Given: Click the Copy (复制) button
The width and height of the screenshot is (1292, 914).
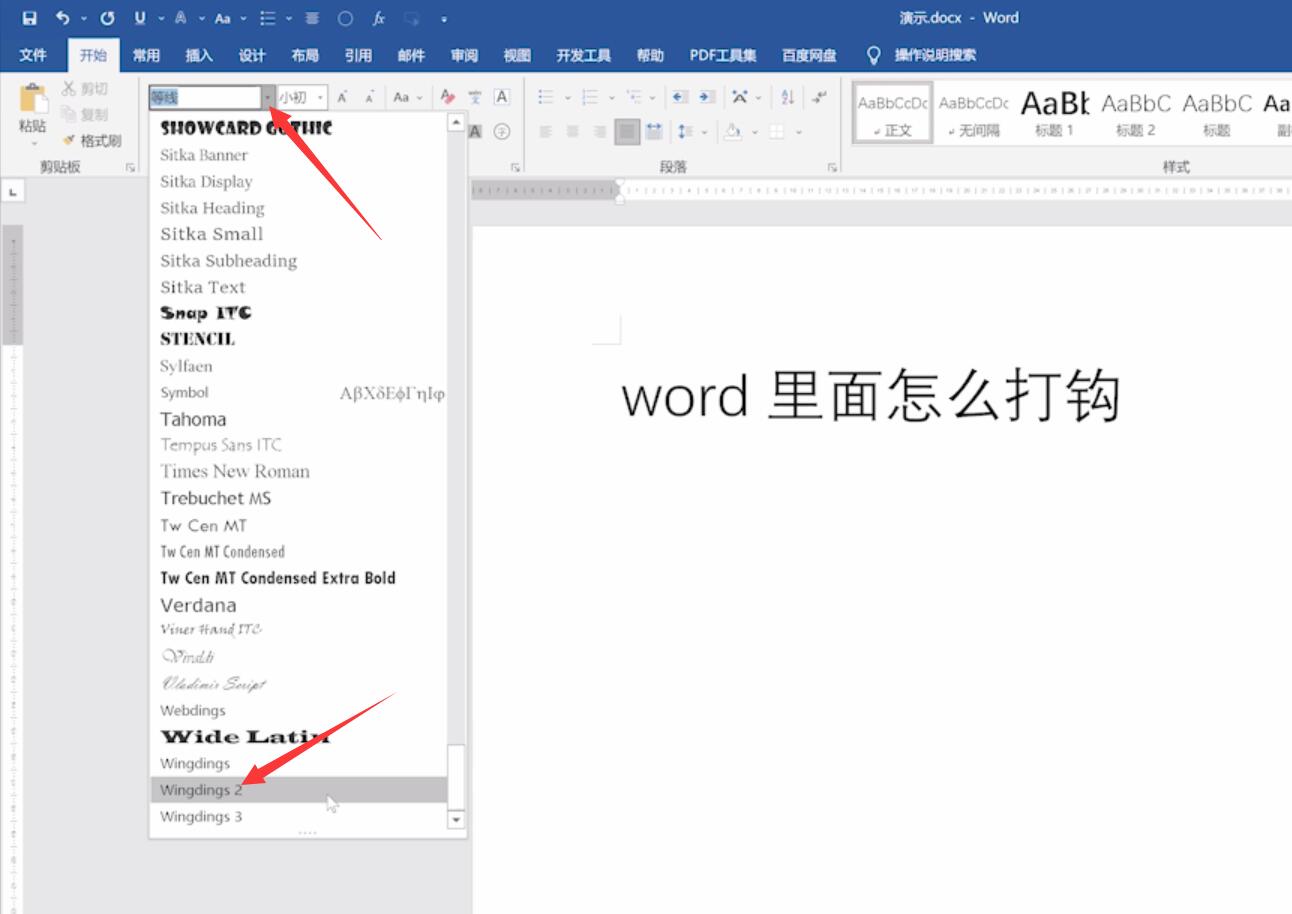Looking at the screenshot, I should point(84,115).
